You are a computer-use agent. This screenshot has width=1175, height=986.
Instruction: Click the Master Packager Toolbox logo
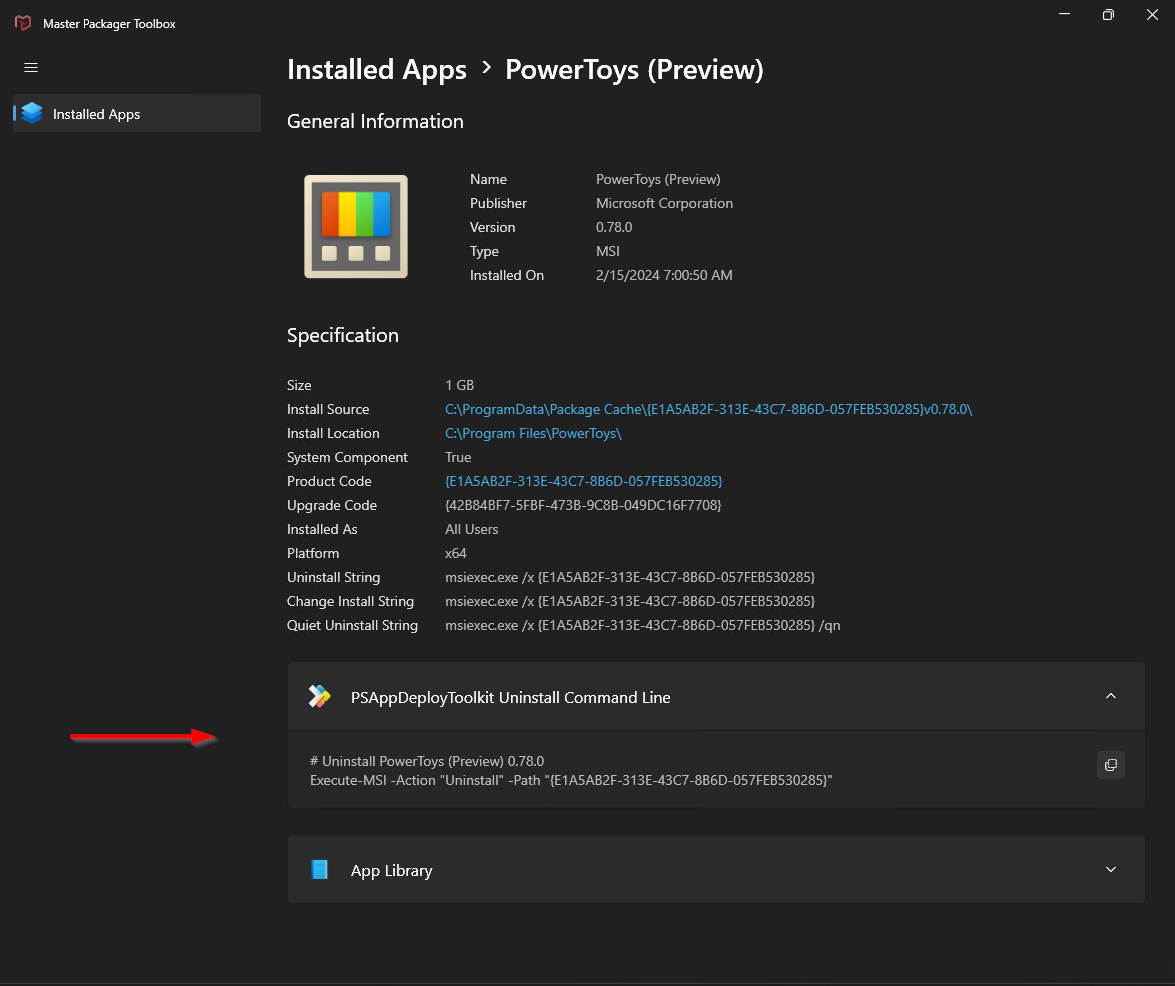[23, 23]
